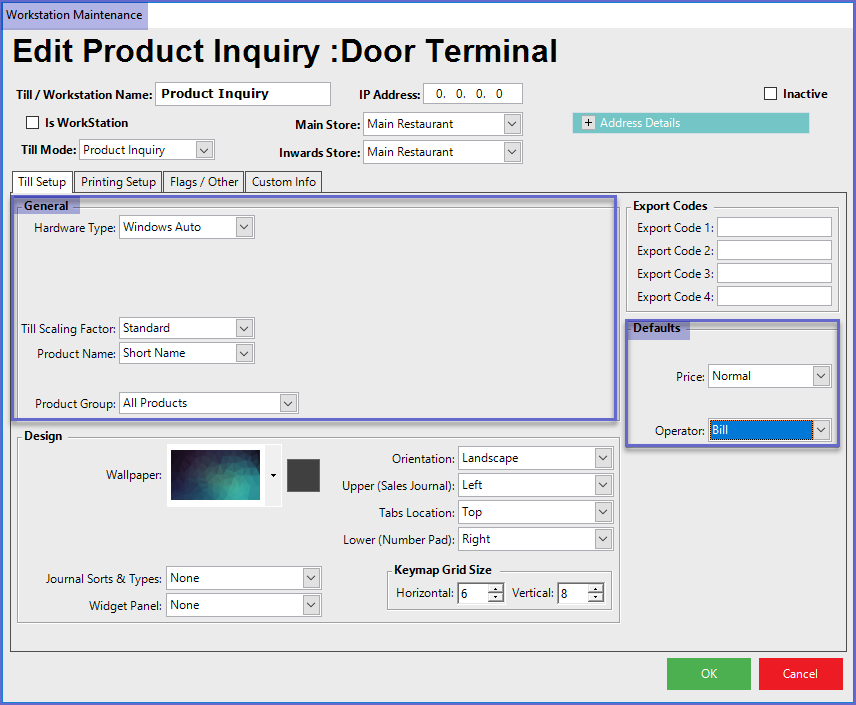Expand the Address Details plus icon
Viewport: 856px width, 705px height.
(588, 123)
